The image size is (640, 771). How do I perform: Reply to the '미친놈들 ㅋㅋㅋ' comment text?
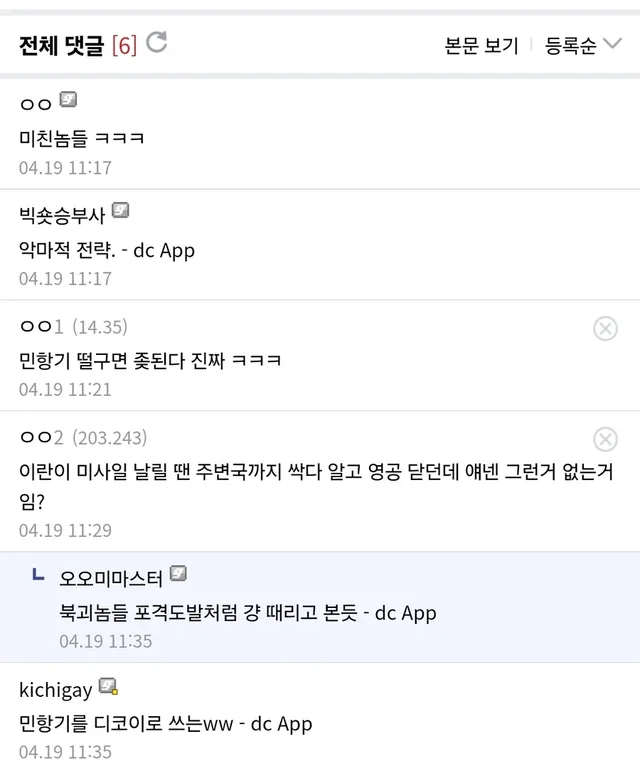82,138
